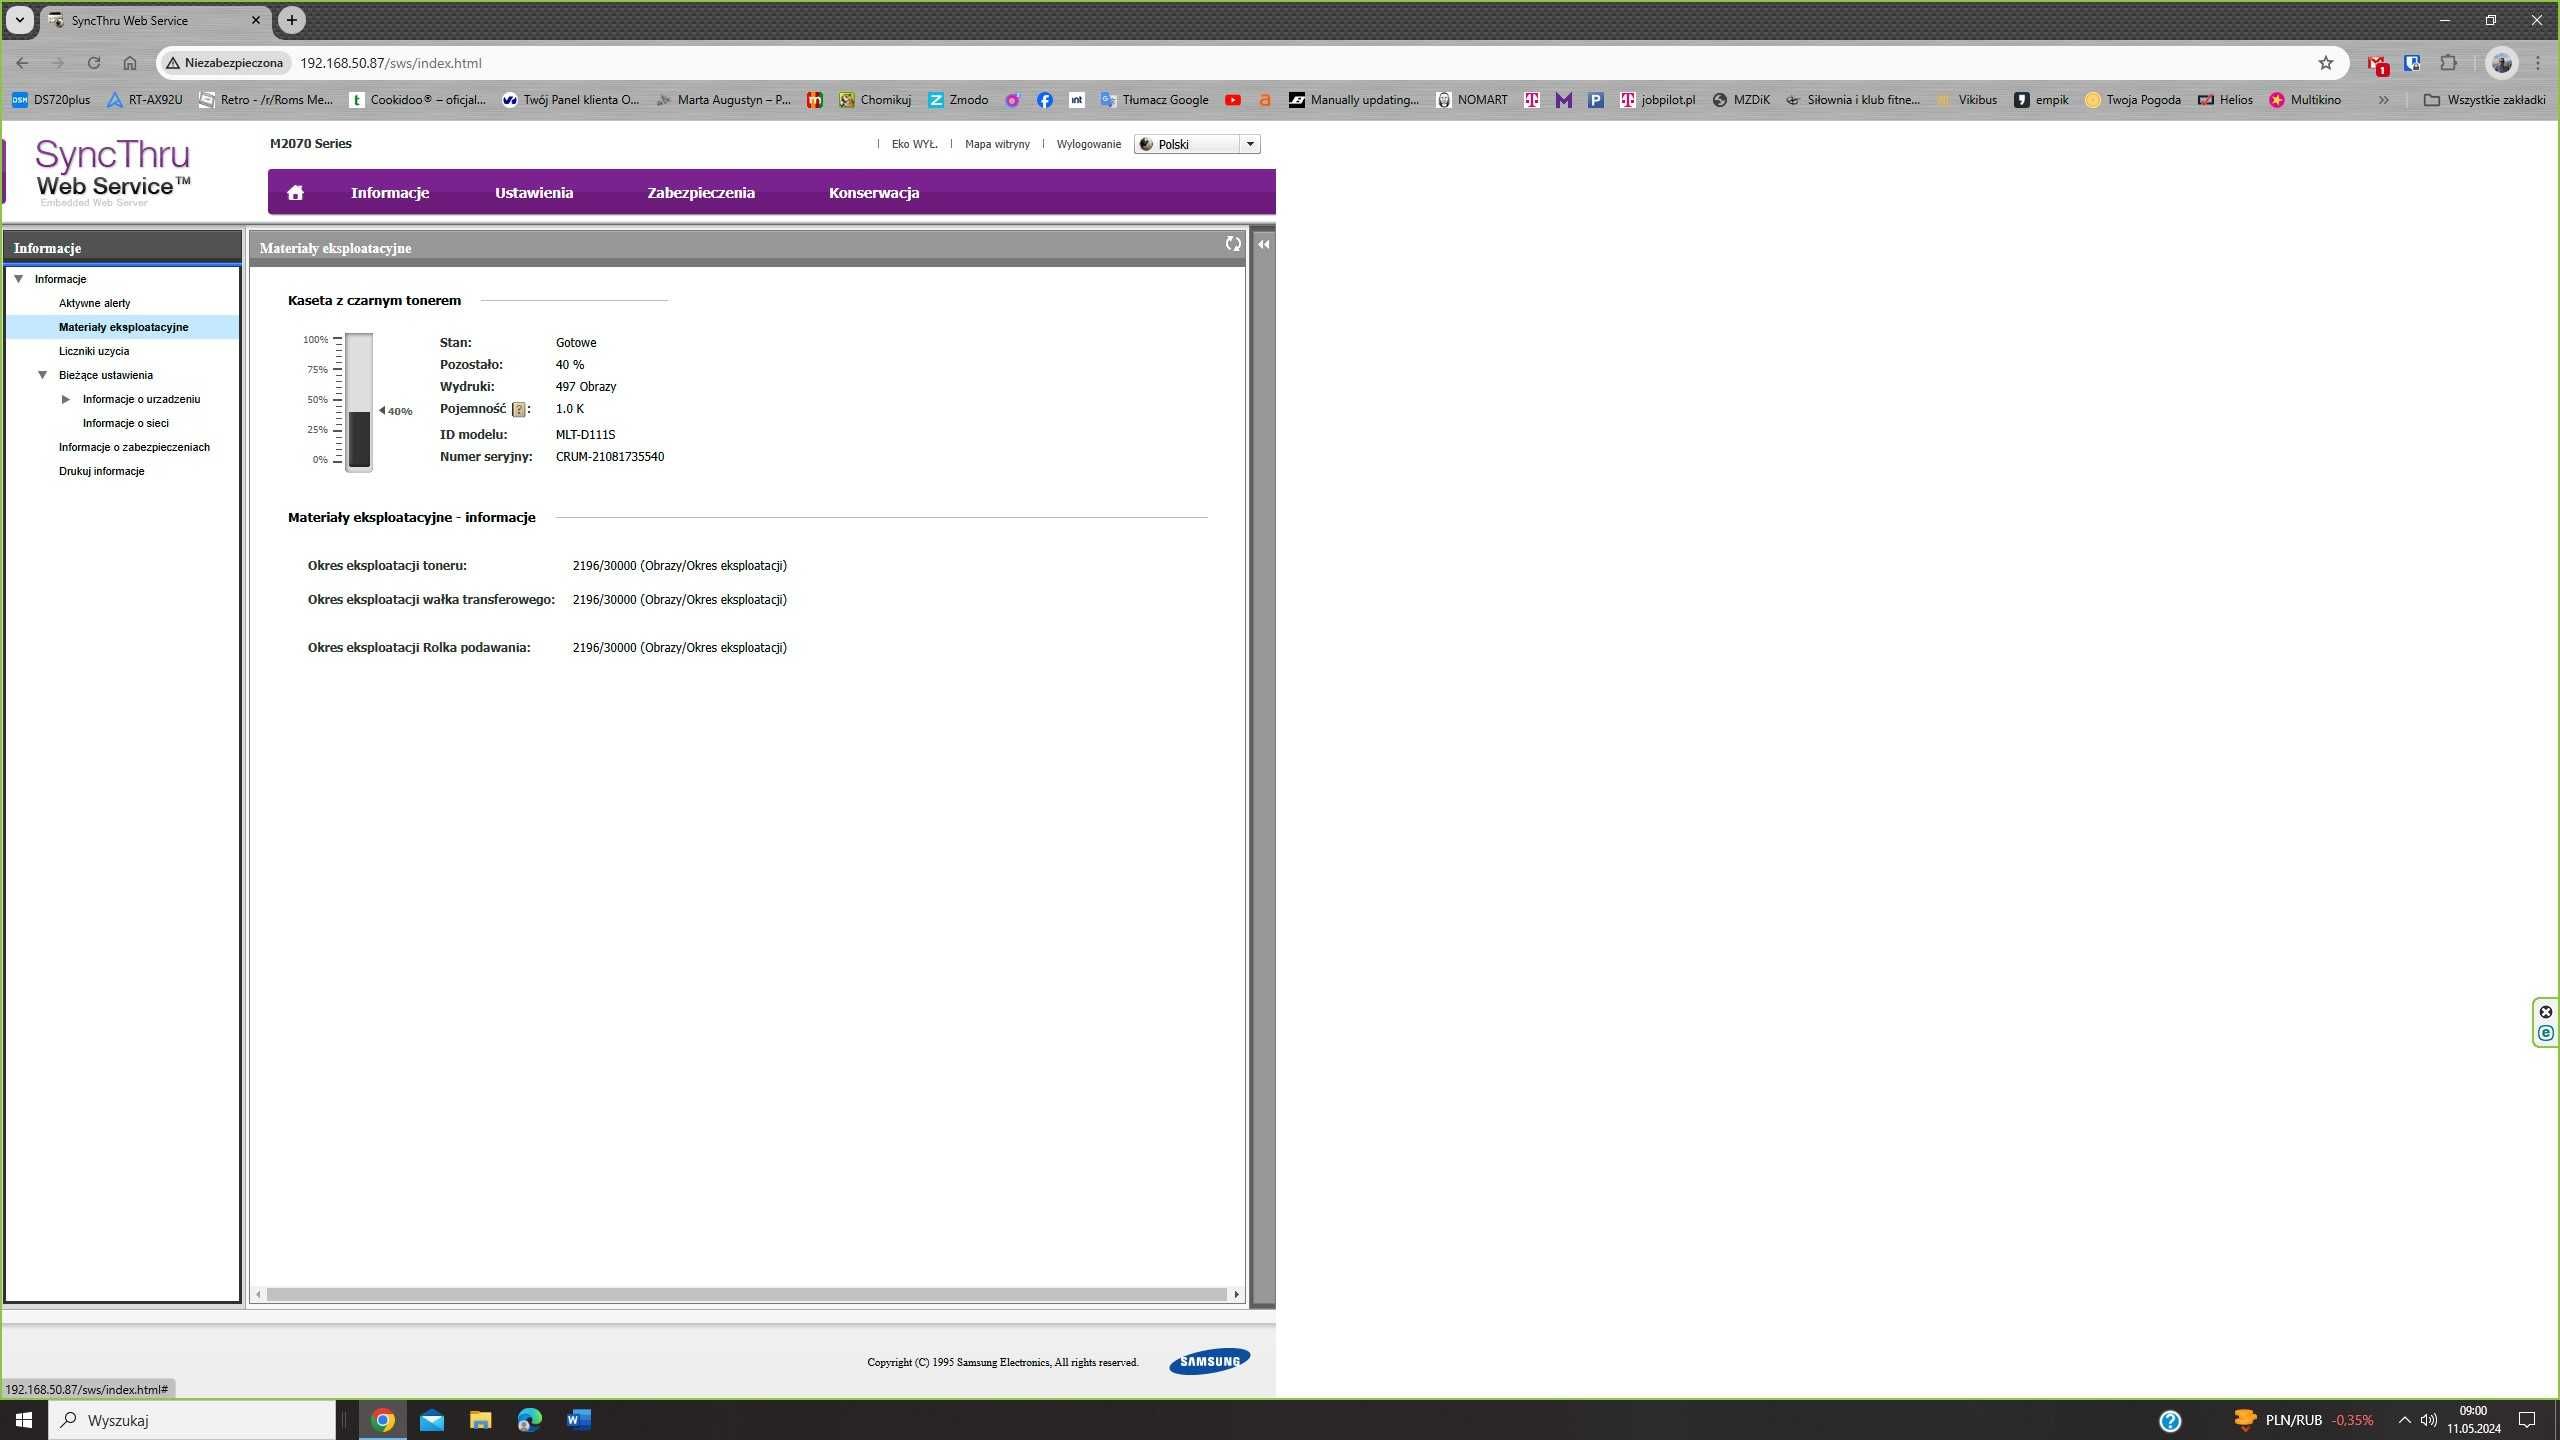Open the taskbar help question-mark icon
Image resolution: width=2560 pixels, height=1440 pixels.
(2170, 1421)
